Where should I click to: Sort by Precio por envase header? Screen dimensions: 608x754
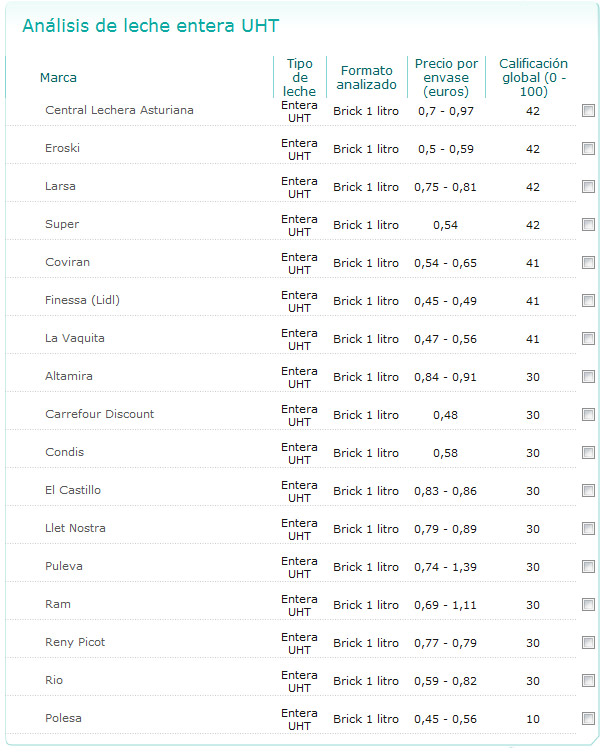pyautogui.click(x=446, y=77)
